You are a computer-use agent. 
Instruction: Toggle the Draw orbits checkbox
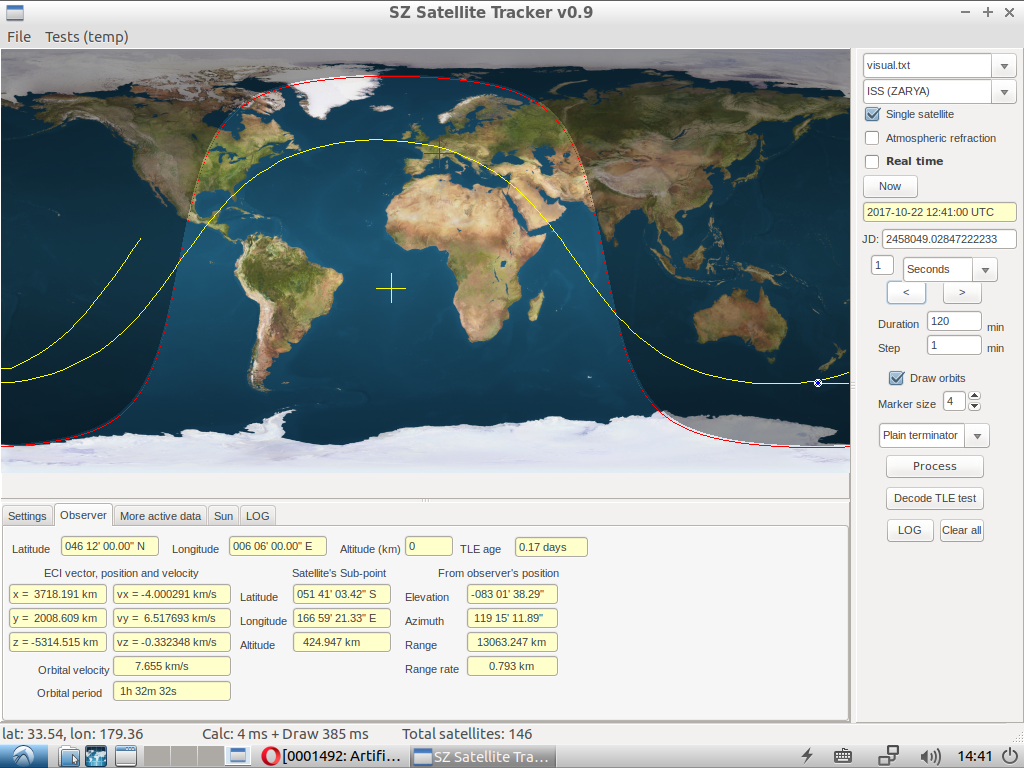[896, 378]
